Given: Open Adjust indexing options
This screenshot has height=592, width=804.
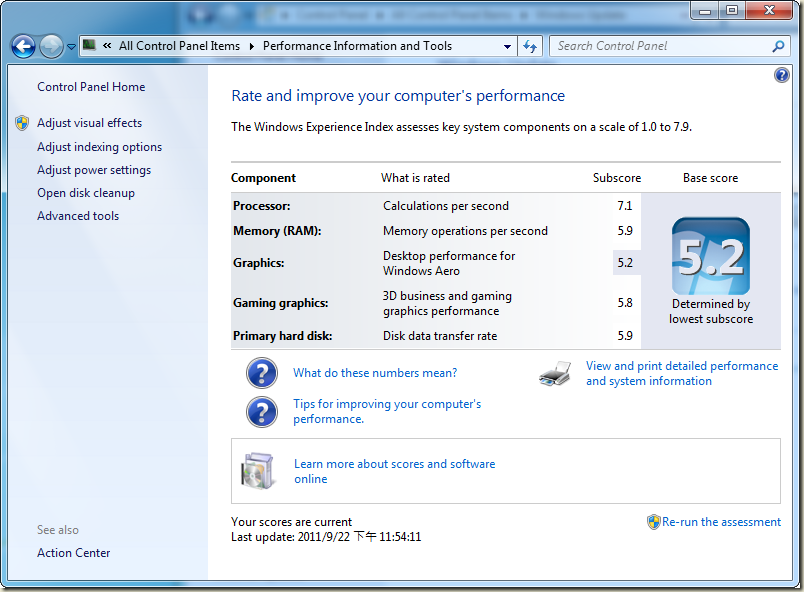Looking at the screenshot, I should tap(99, 147).
